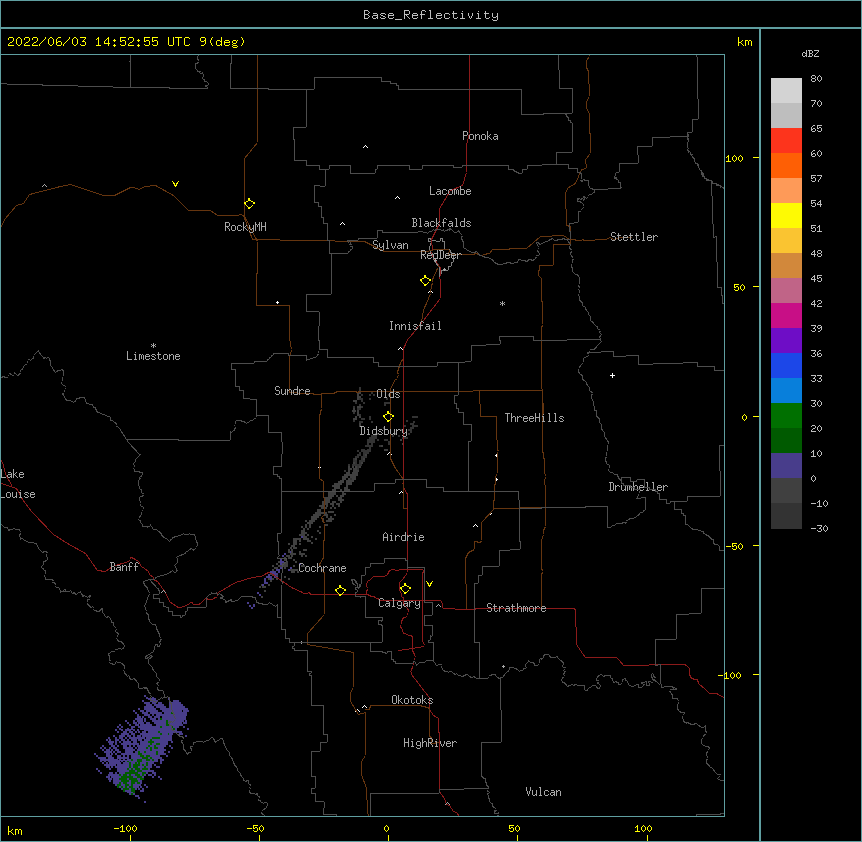Click the Stettler city label
862x842 pixels.
click(x=634, y=237)
